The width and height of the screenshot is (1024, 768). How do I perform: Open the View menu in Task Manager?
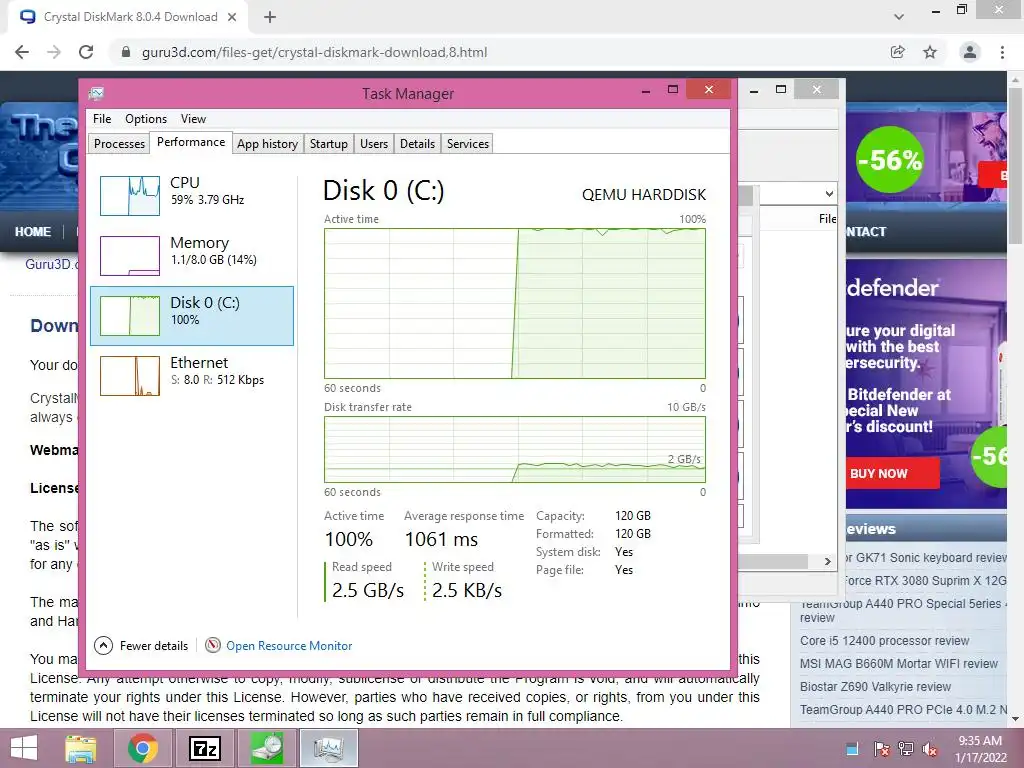(193, 119)
